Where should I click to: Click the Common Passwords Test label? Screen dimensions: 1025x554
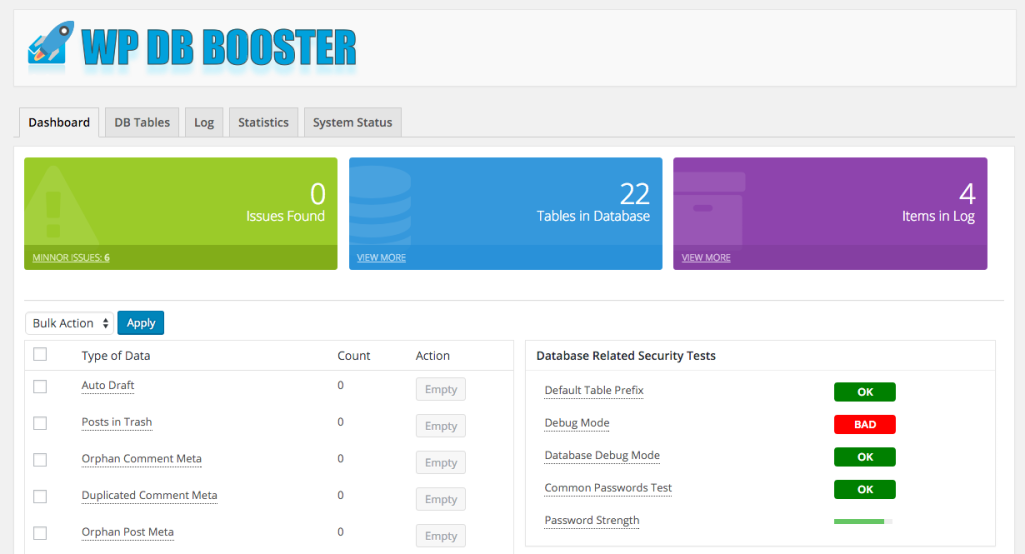tap(608, 488)
